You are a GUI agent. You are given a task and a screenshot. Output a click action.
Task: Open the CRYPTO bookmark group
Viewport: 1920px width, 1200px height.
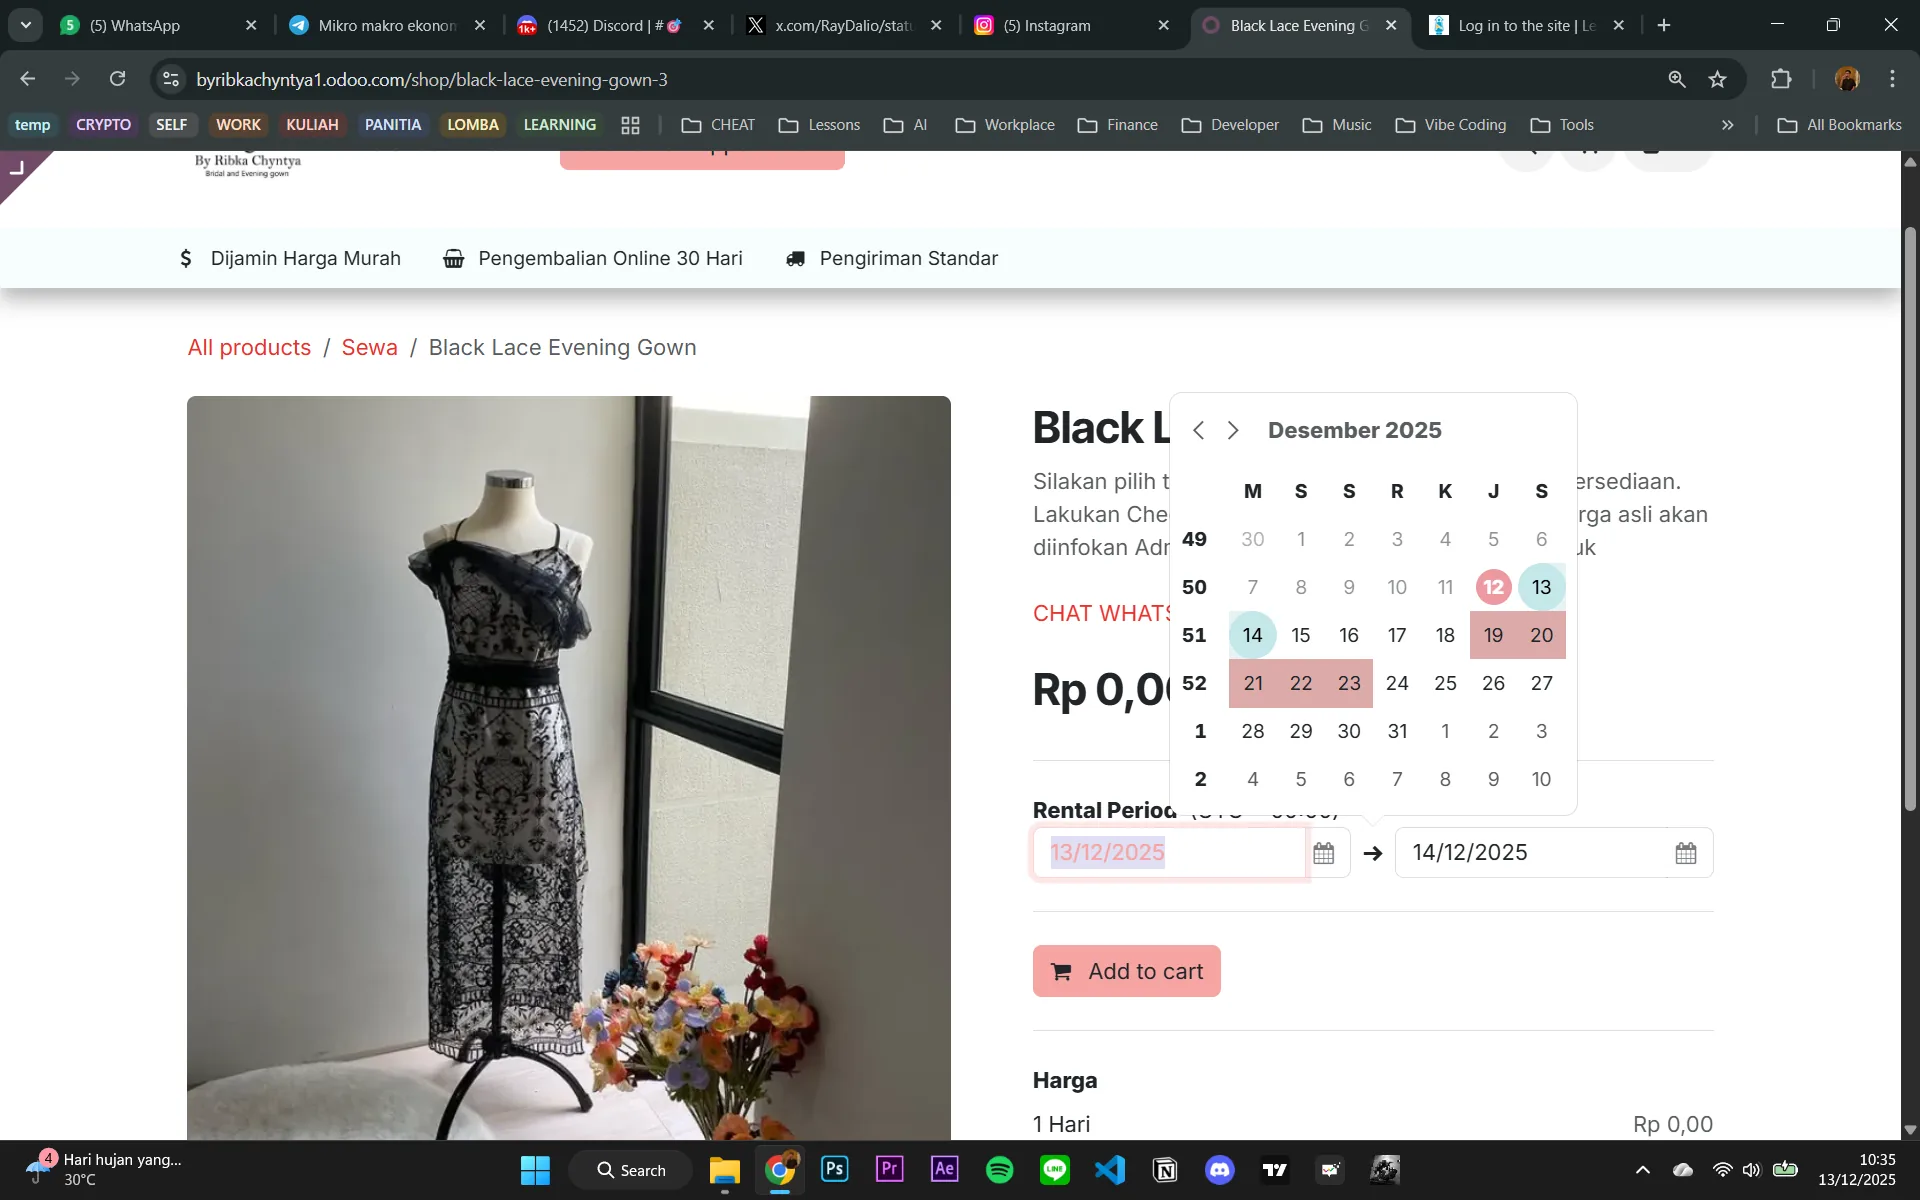103,125
